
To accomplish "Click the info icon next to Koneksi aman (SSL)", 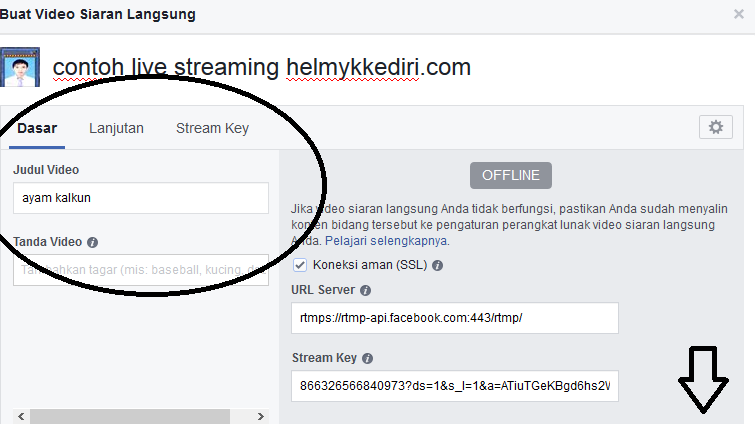I will (x=437, y=266).
